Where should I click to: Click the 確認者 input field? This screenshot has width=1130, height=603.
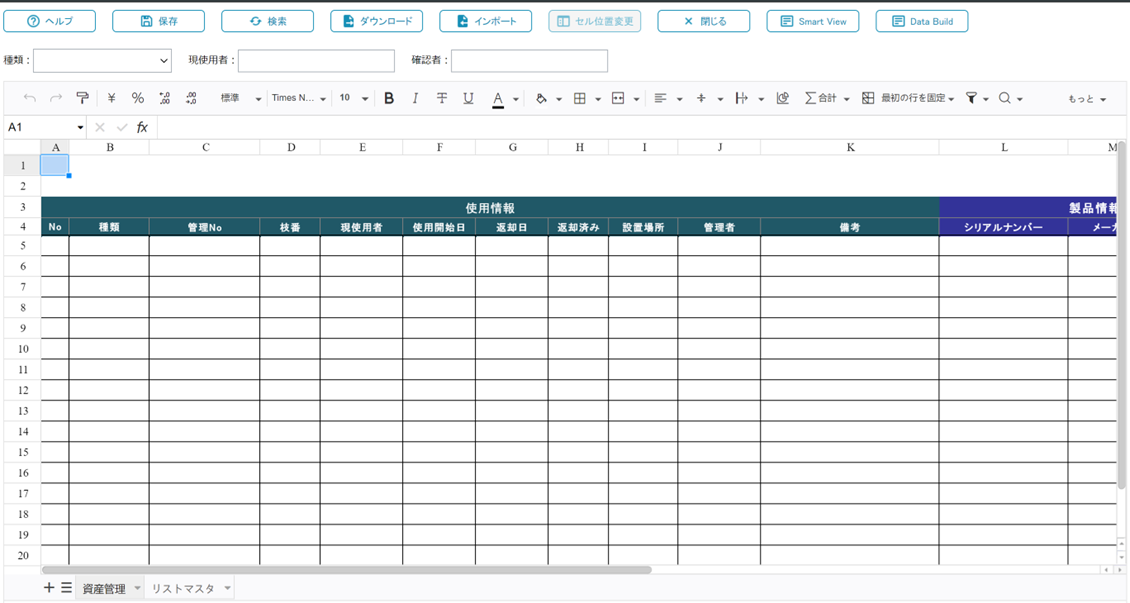(x=530, y=61)
